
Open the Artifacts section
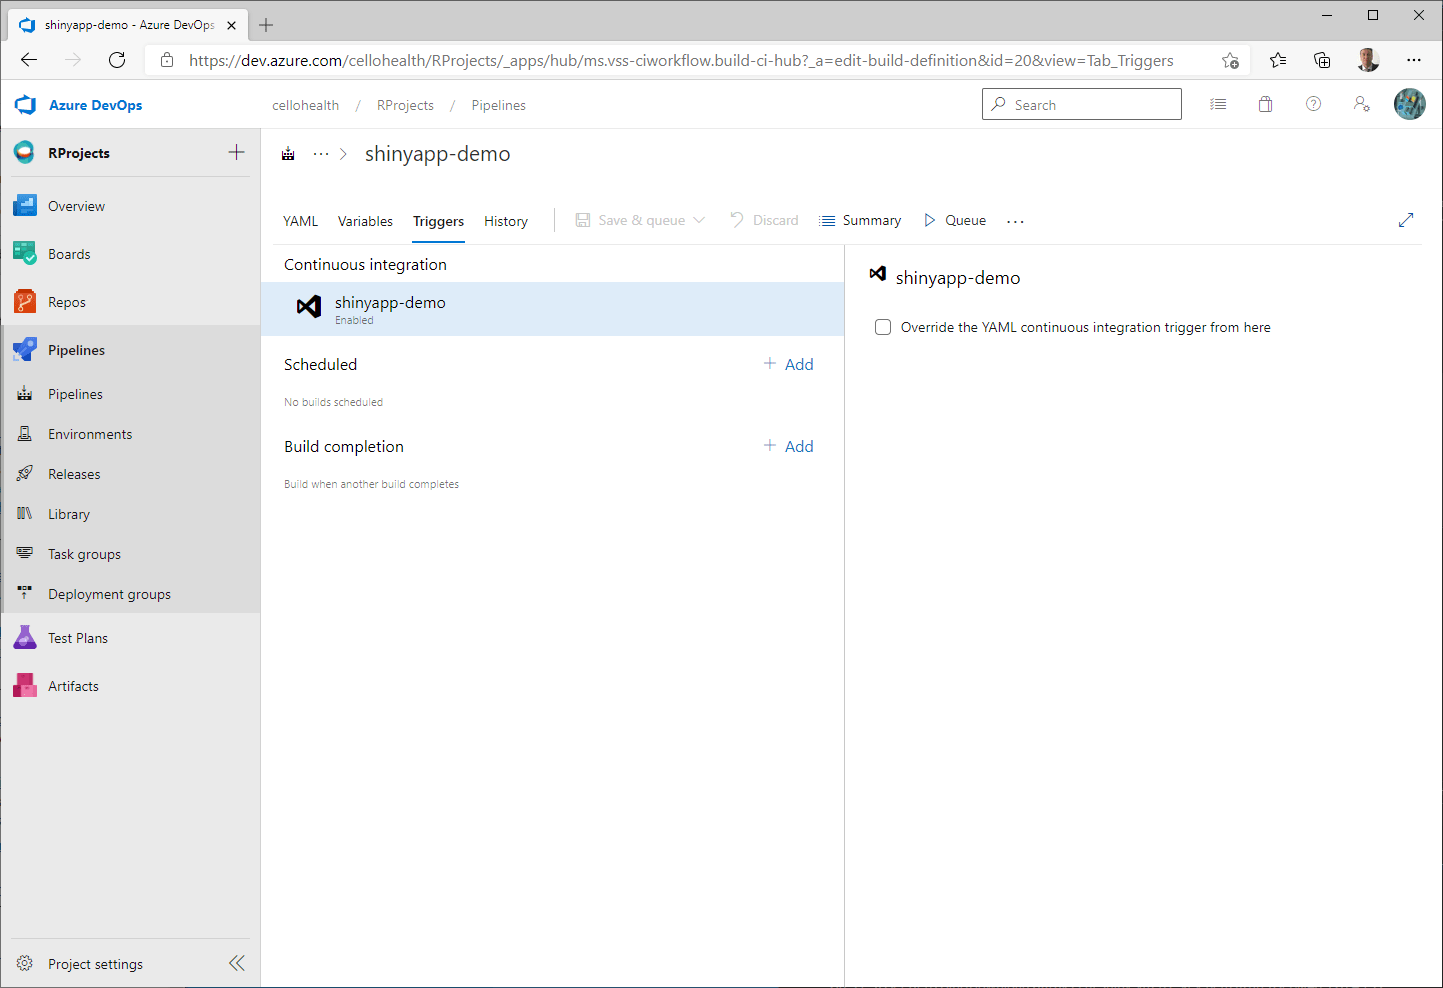(72, 685)
